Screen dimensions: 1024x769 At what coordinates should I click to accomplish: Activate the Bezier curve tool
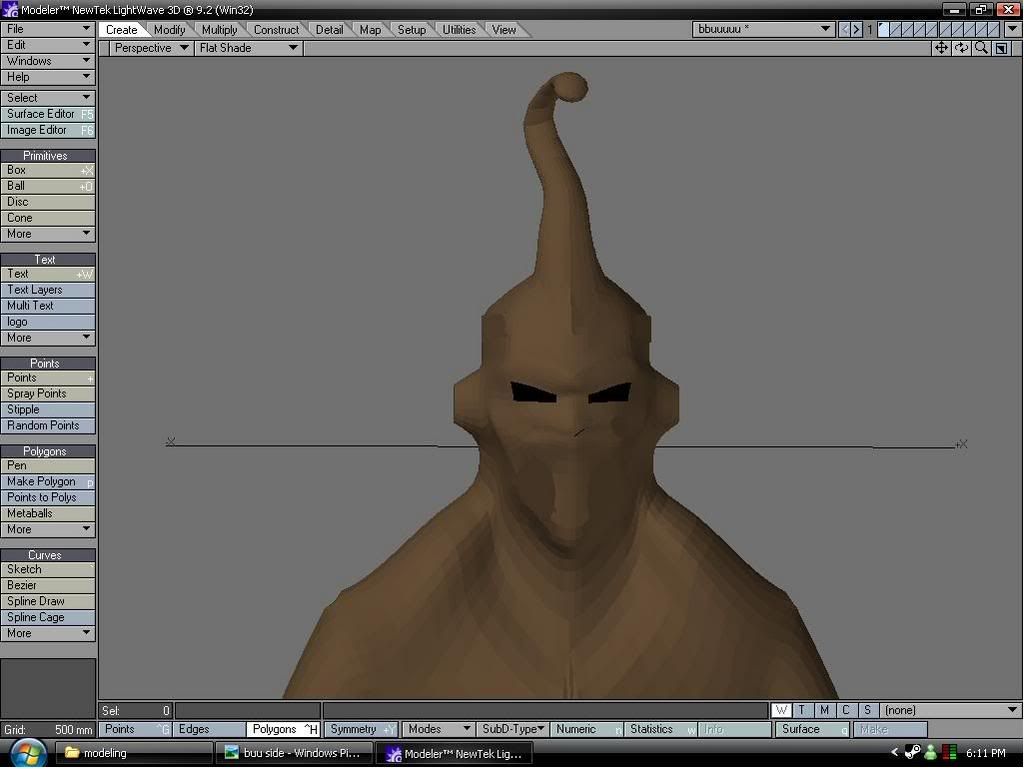pyautogui.click(x=48, y=586)
